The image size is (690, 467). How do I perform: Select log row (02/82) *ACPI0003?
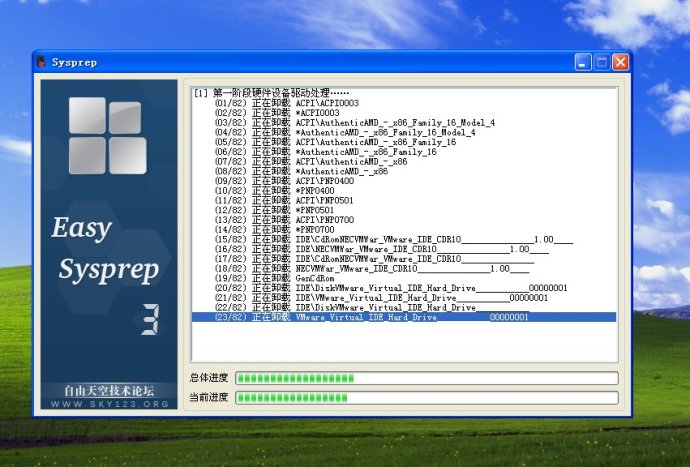point(404,113)
